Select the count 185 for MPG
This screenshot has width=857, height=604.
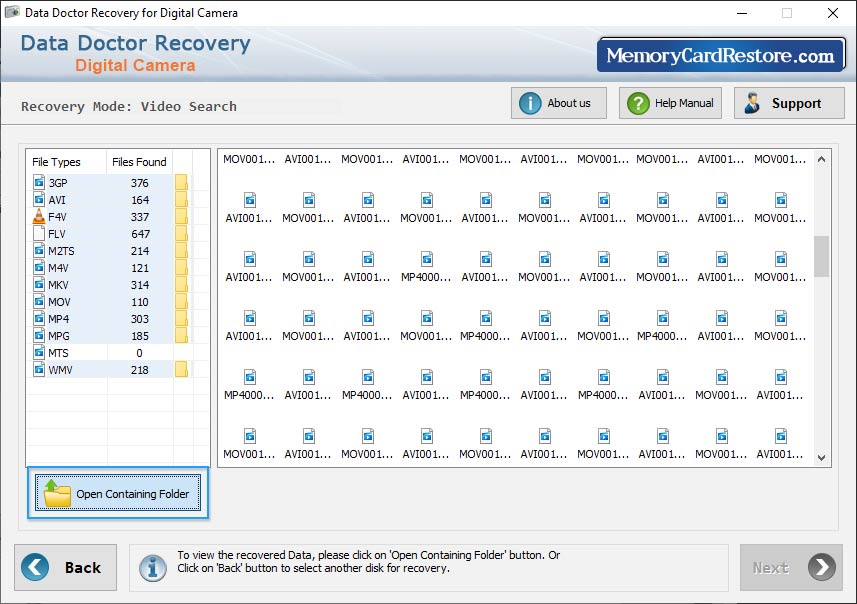click(x=140, y=336)
